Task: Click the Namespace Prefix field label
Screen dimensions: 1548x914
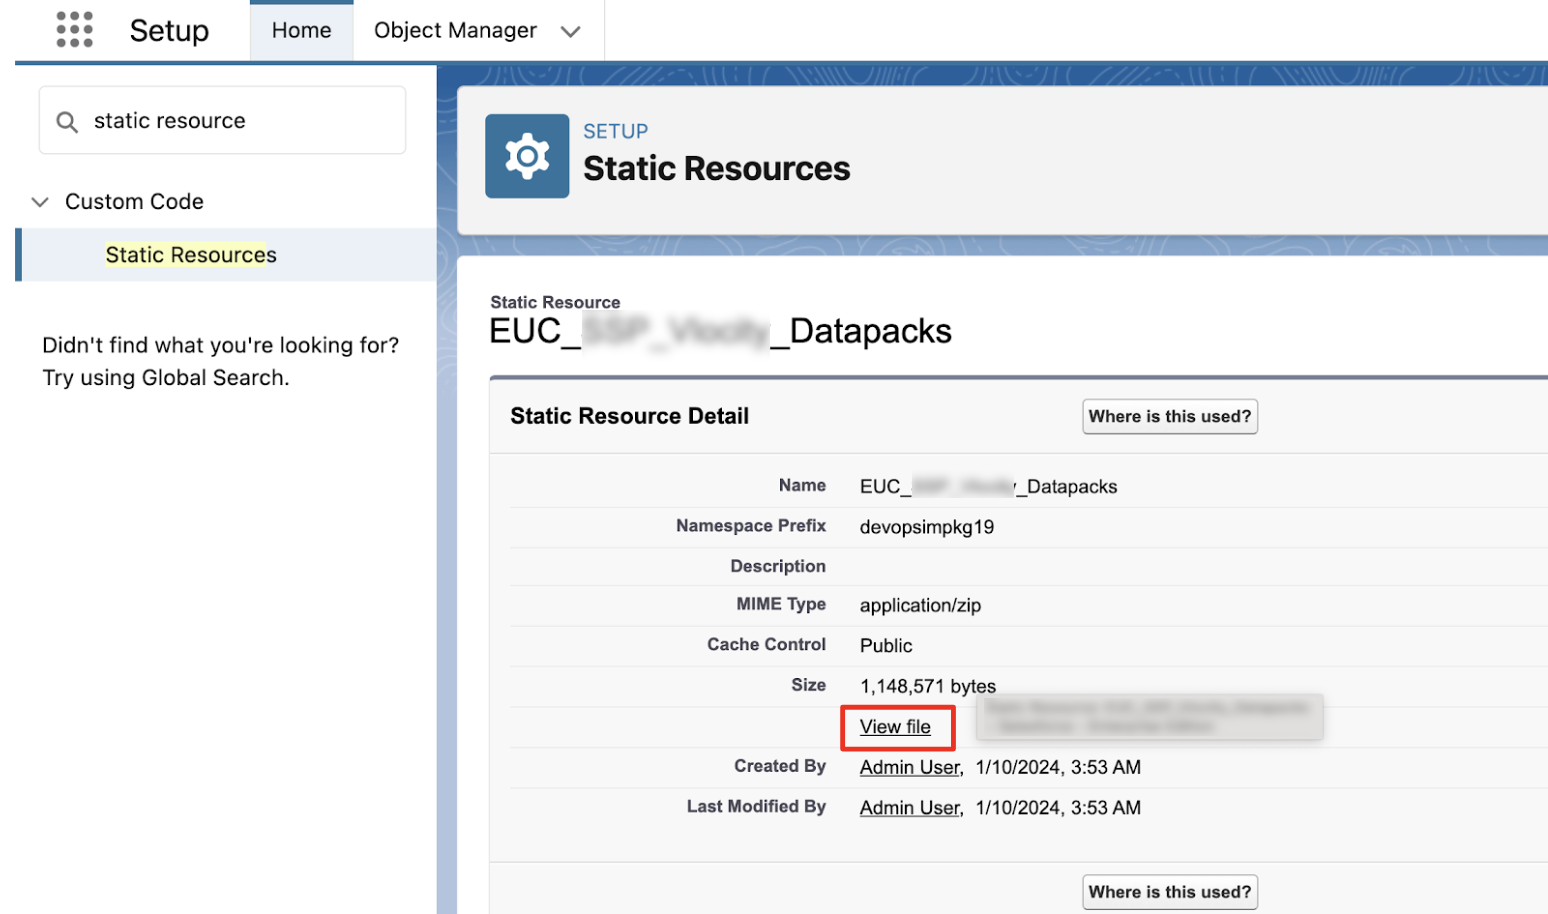Action: pos(751,525)
